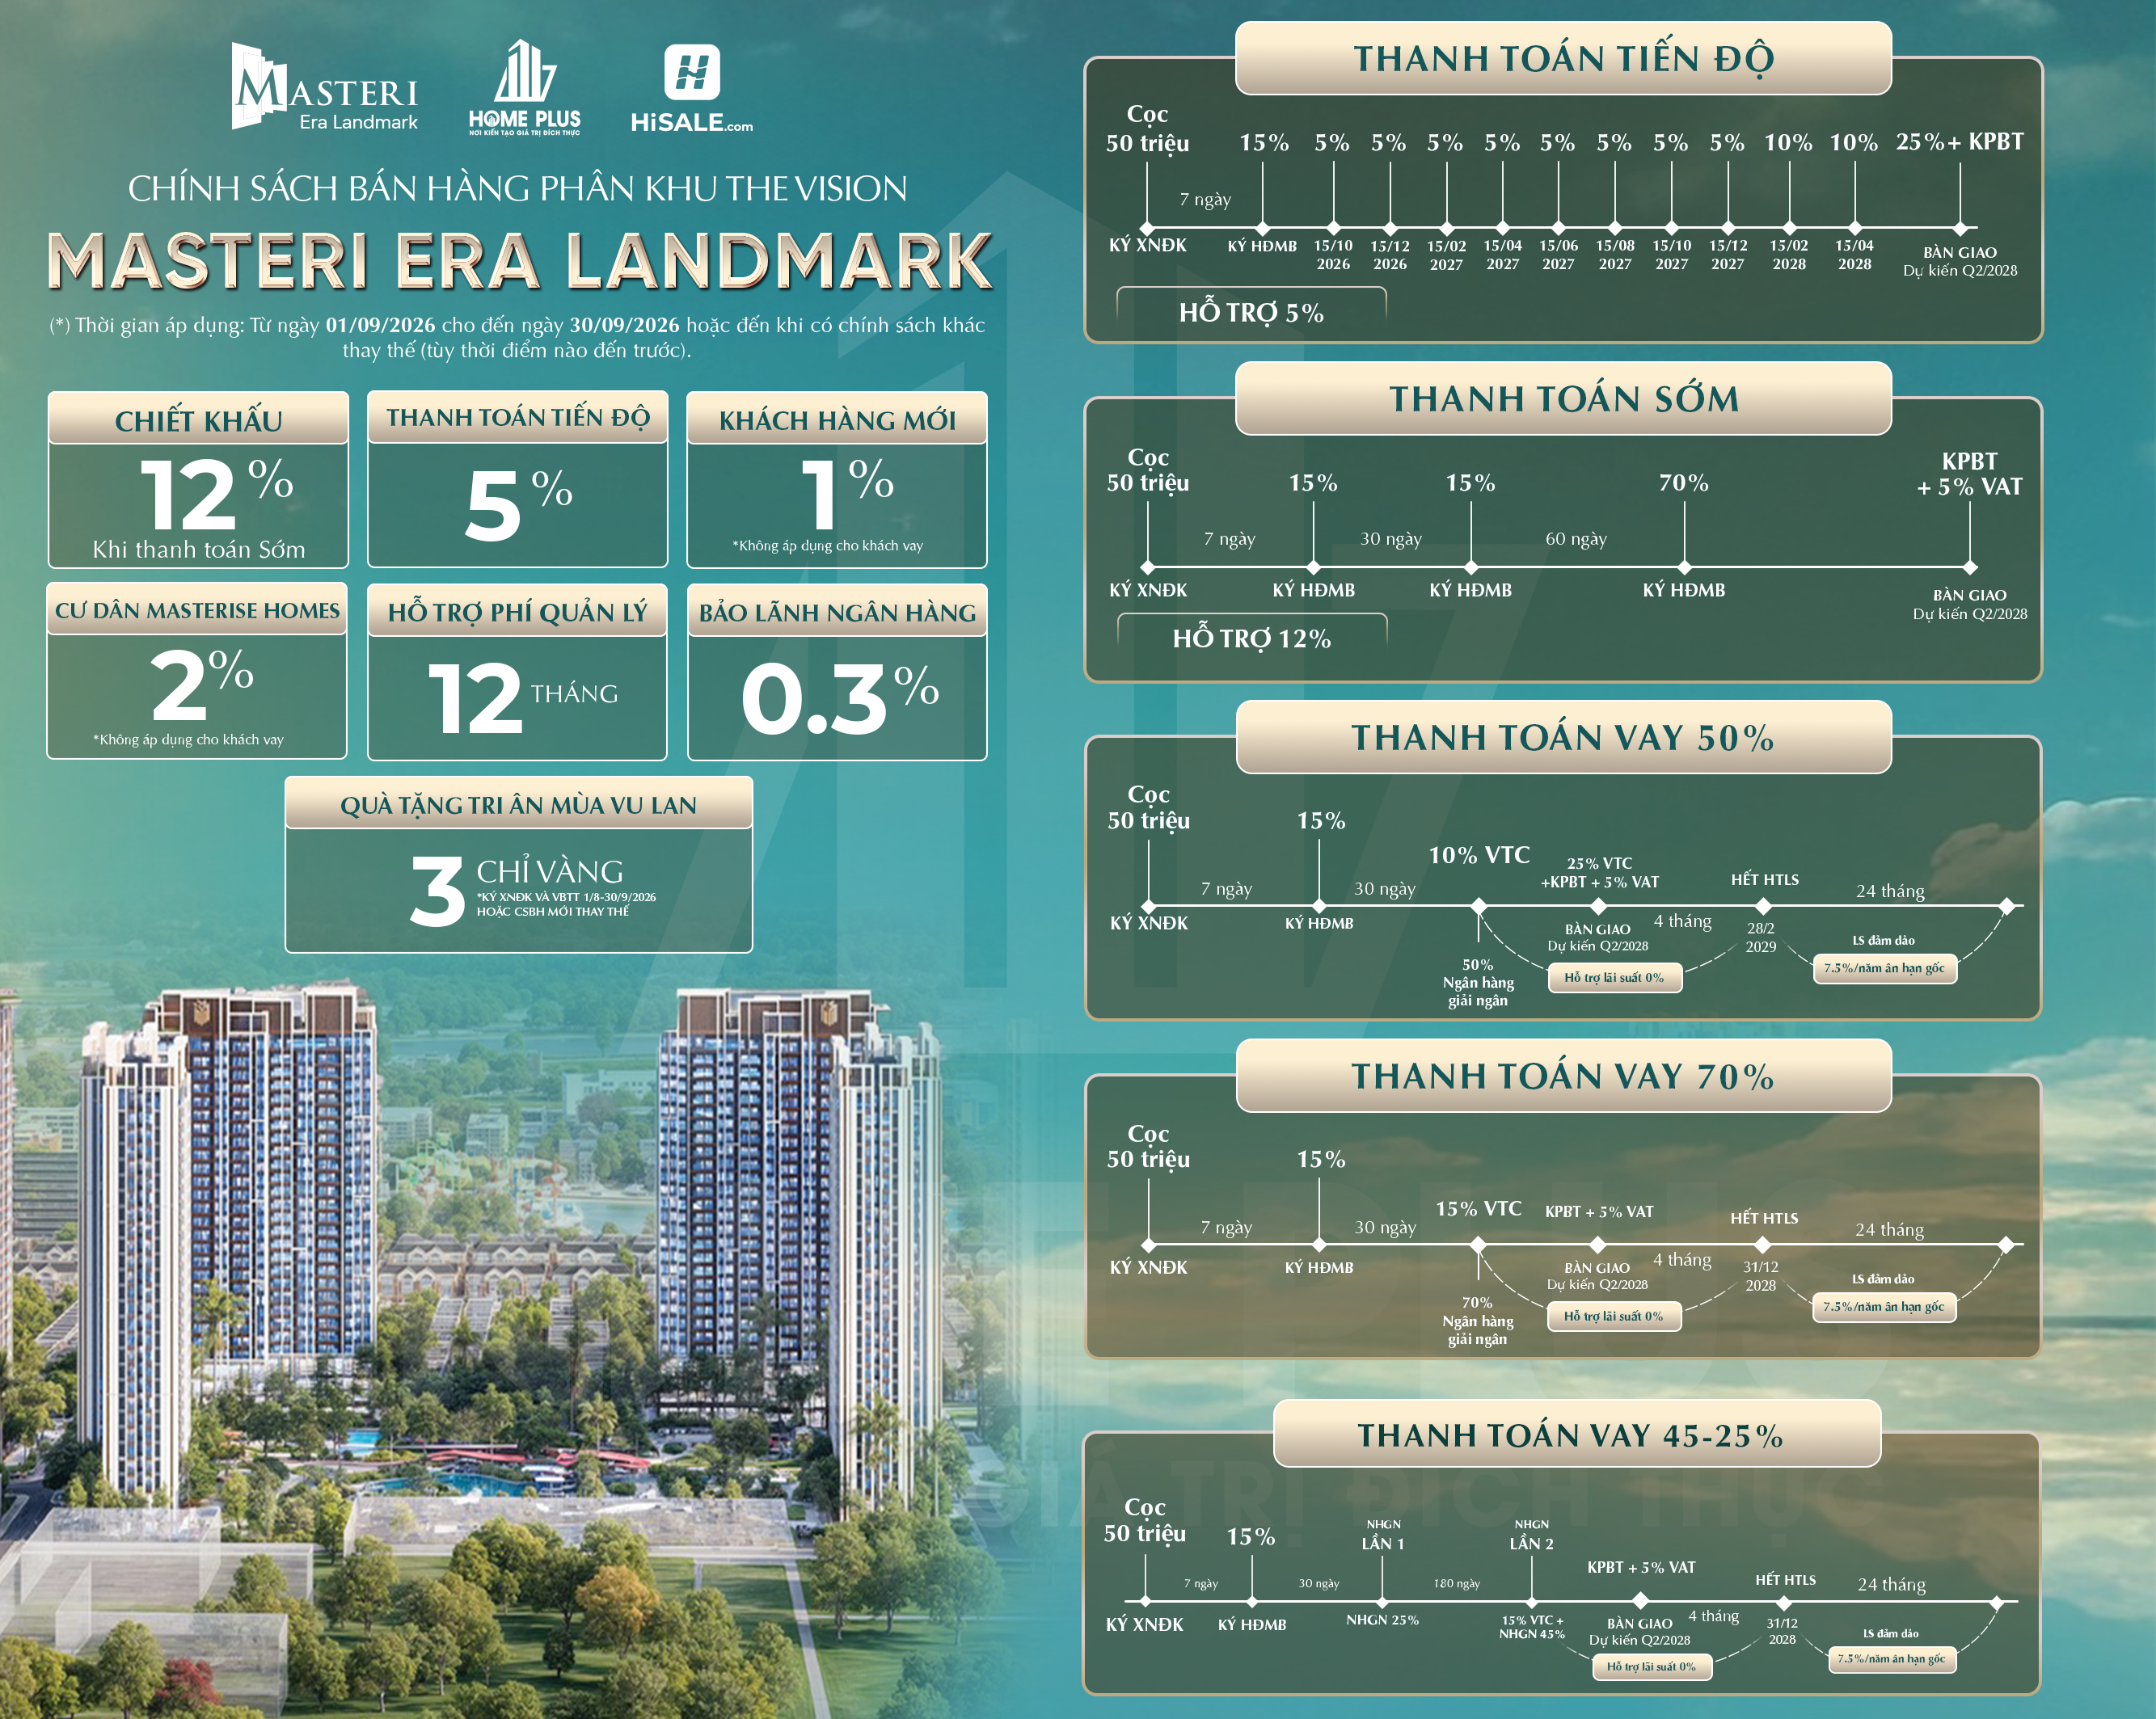Open the Cư Dân Masterise Homes card
The image size is (2156, 1719).
point(197,671)
